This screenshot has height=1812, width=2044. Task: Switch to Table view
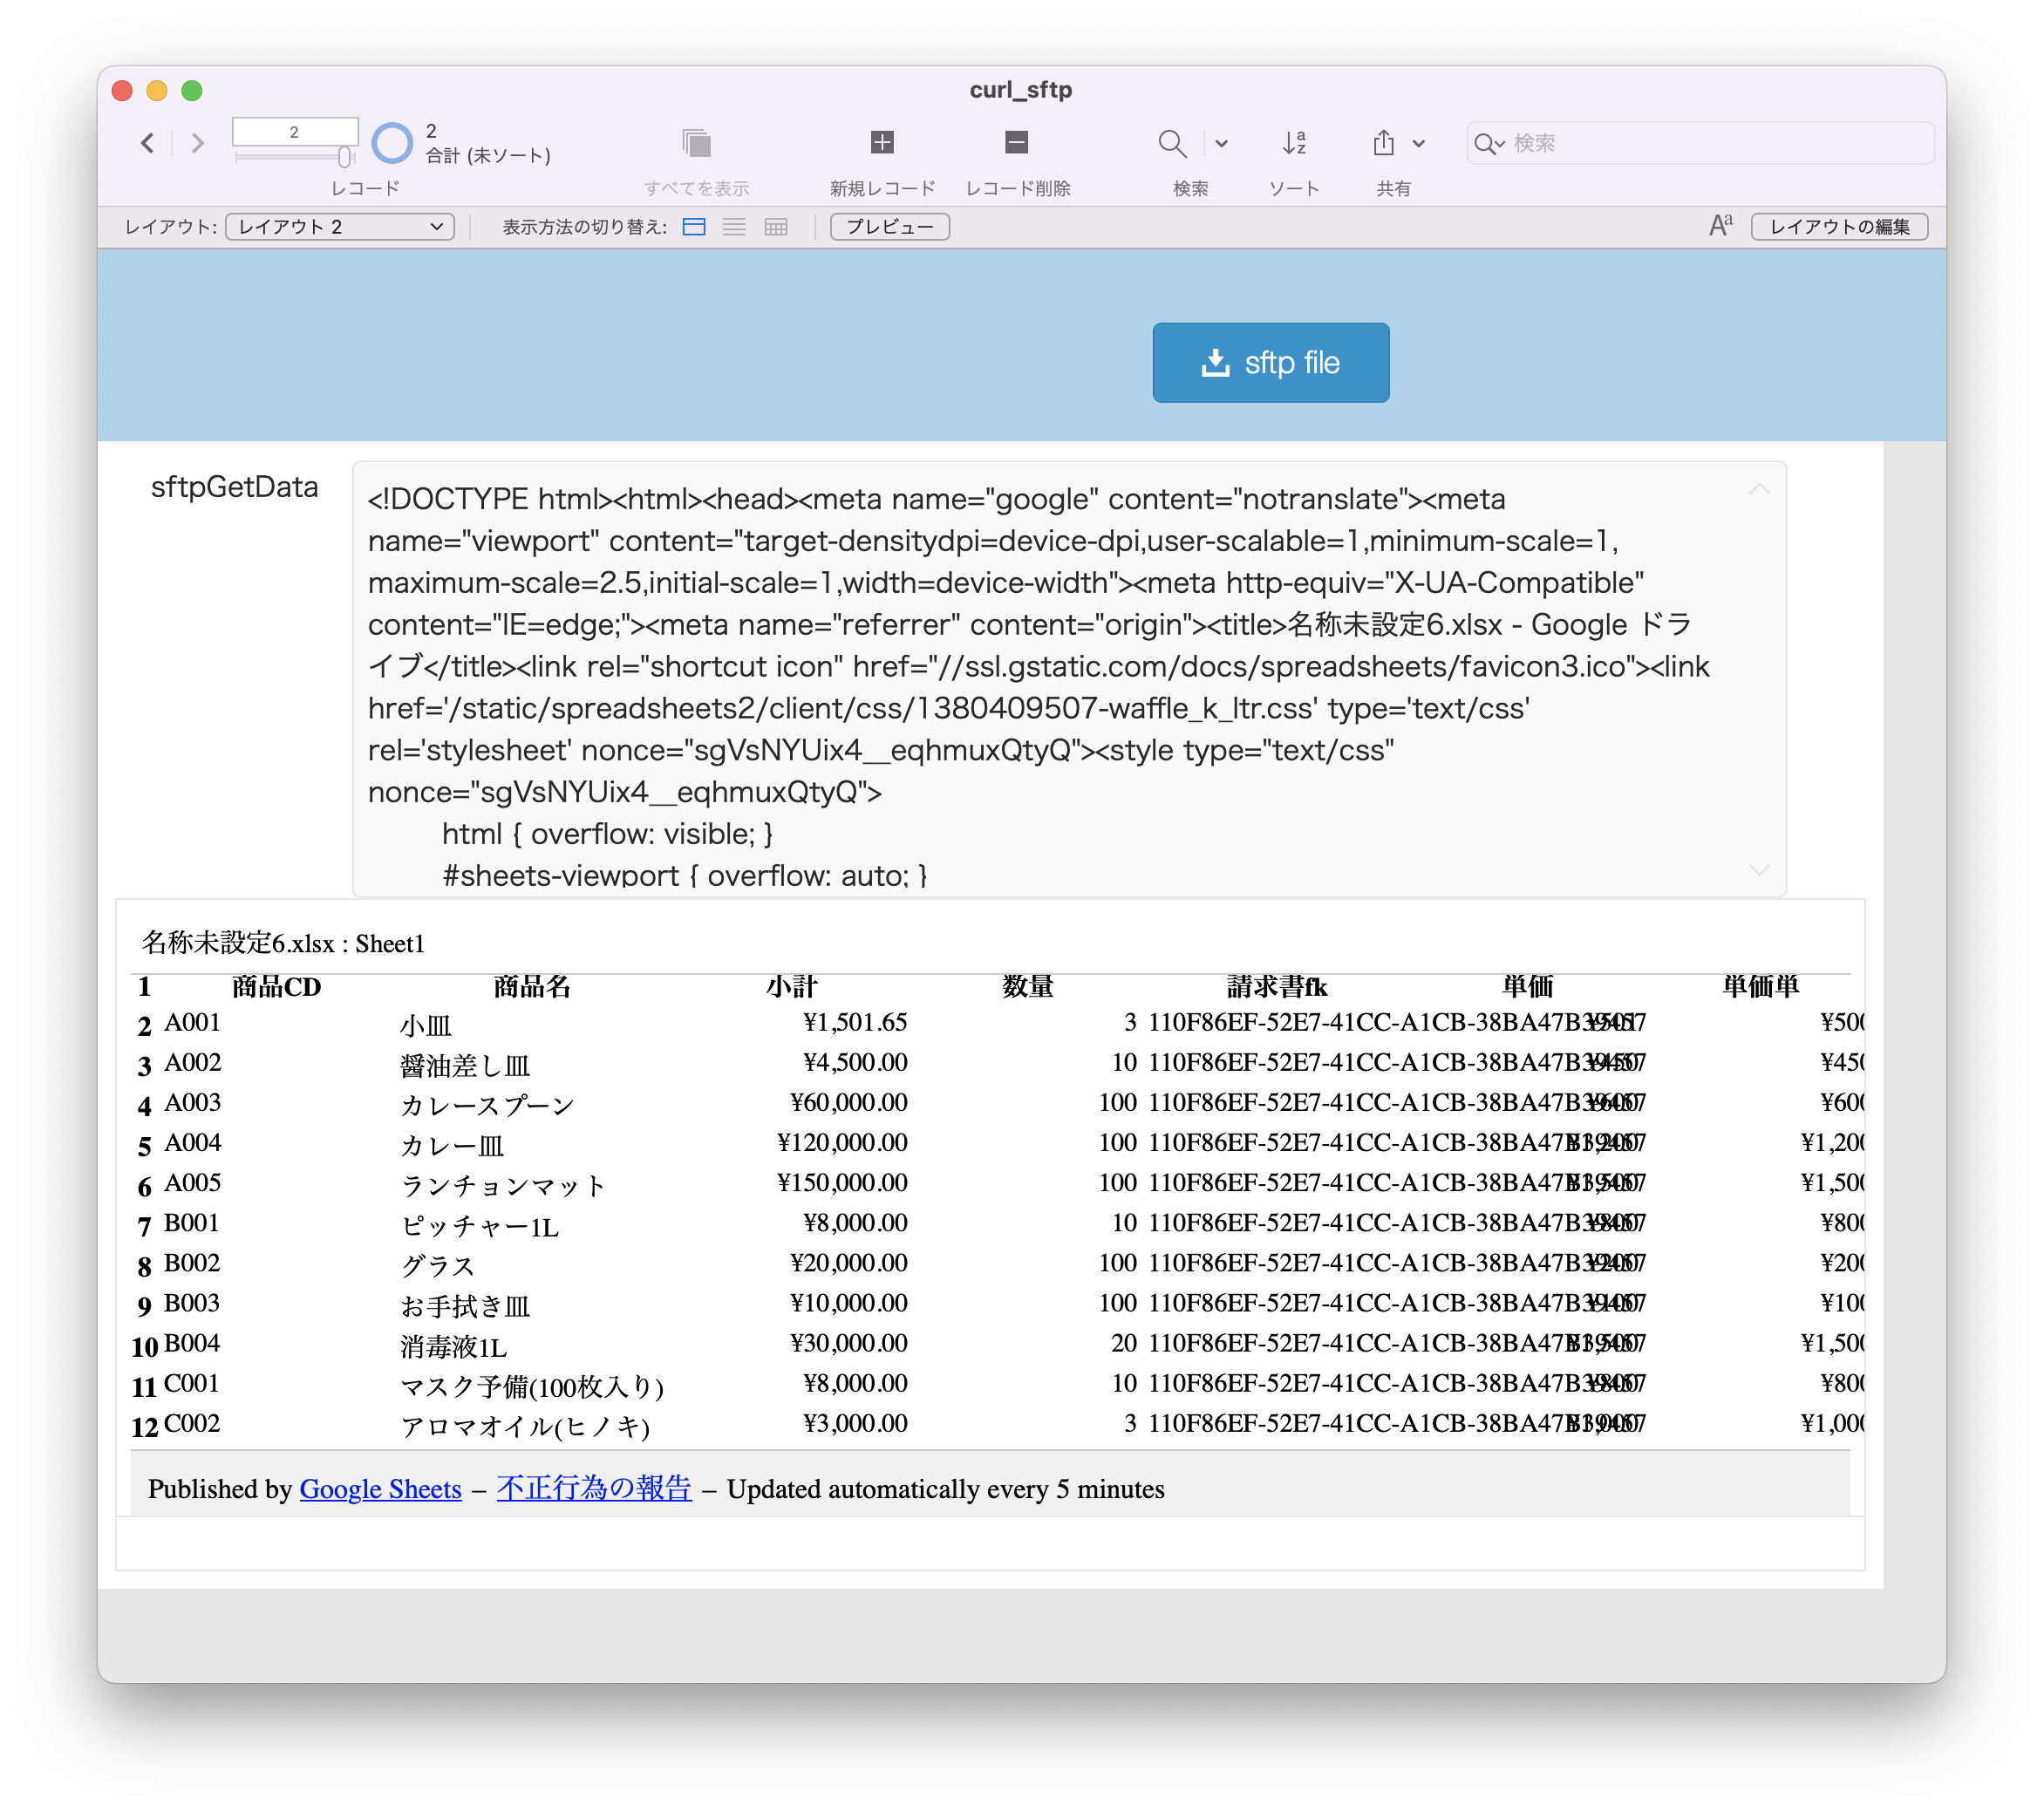point(776,227)
